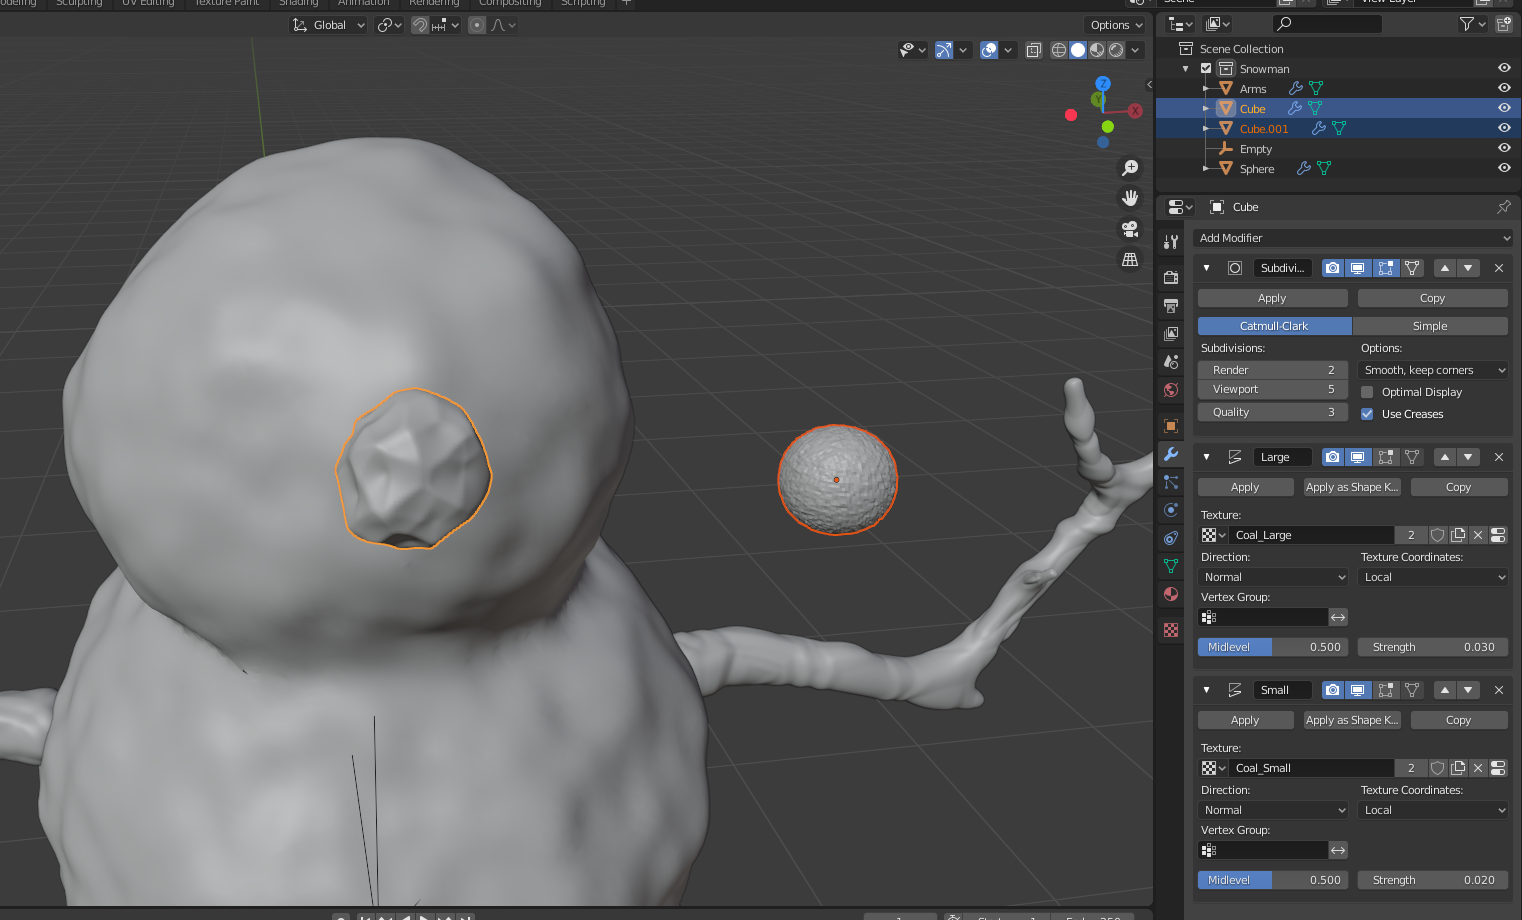Image resolution: width=1522 pixels, height=920 pixels.
Task: Open the Object Data mesh properties tab
Action: (x=1171, y=566)
